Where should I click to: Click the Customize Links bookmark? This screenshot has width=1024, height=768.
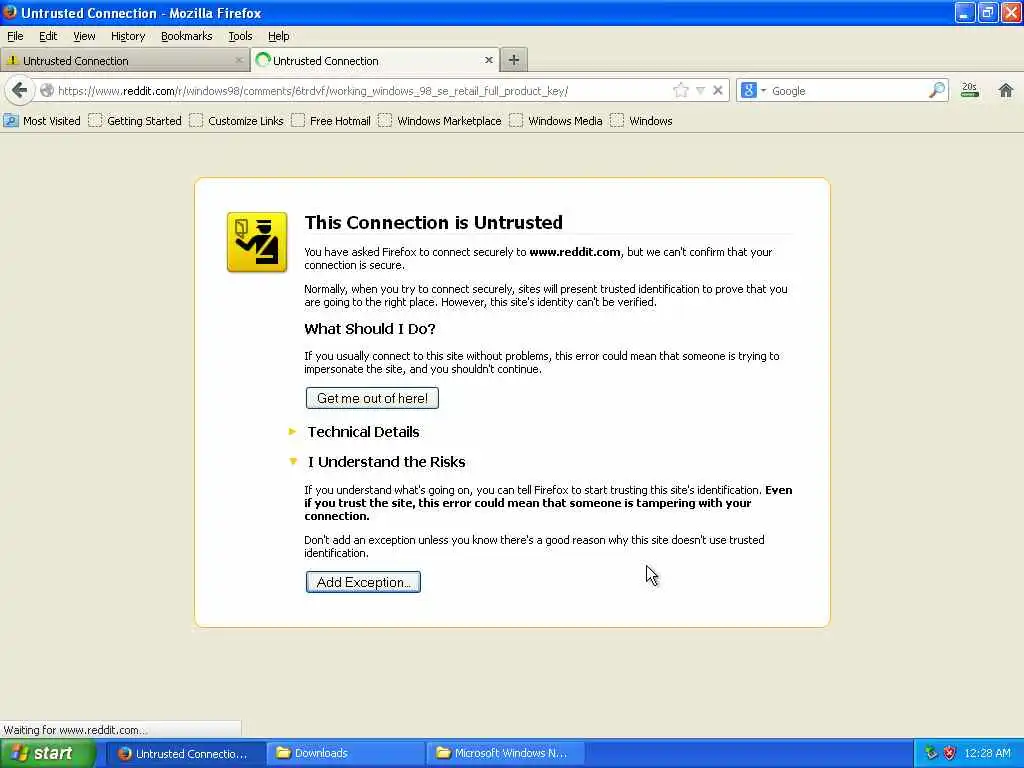(236, 121)
